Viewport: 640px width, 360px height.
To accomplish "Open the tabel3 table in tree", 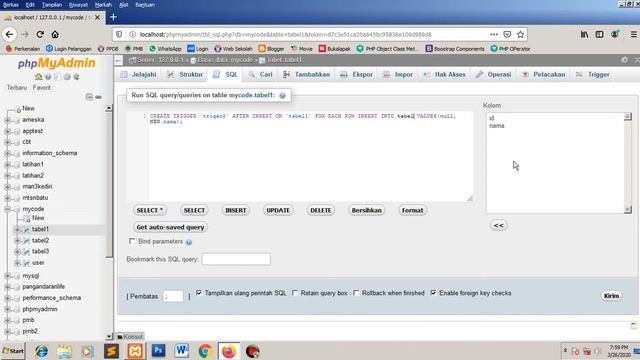I will pos(40,251).
